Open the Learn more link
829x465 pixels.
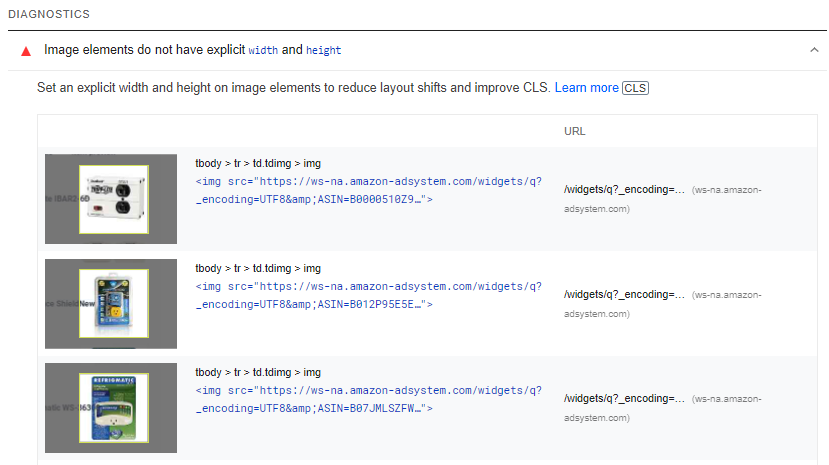586,88
